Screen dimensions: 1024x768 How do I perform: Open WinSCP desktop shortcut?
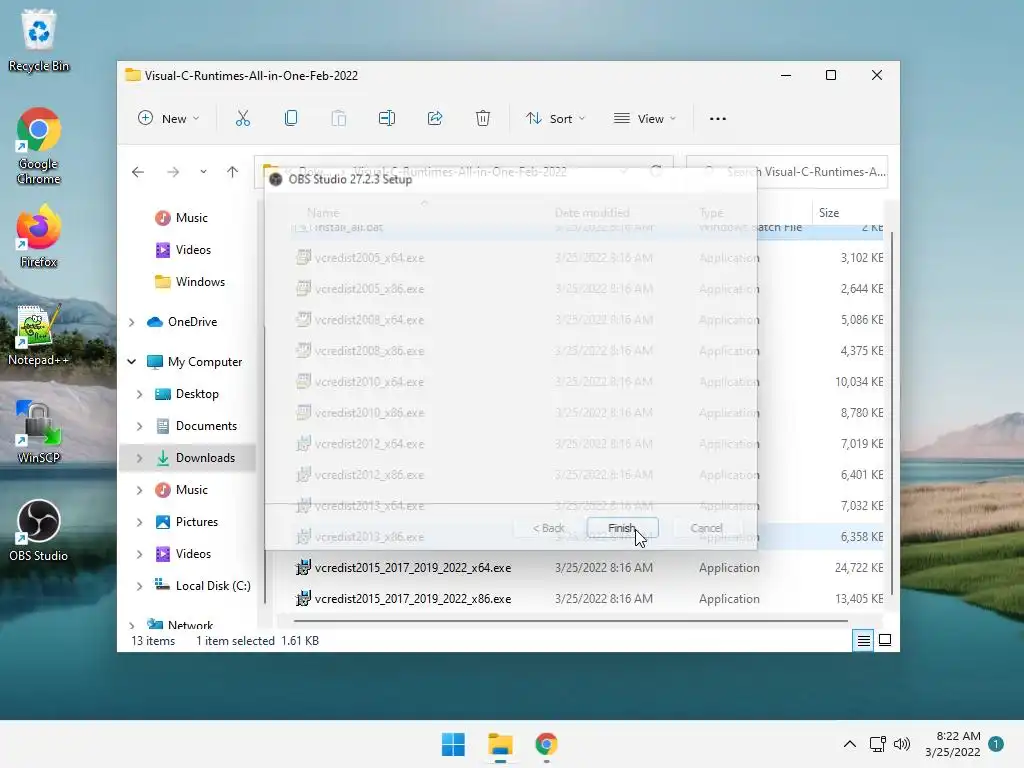[x=39, y=432]
